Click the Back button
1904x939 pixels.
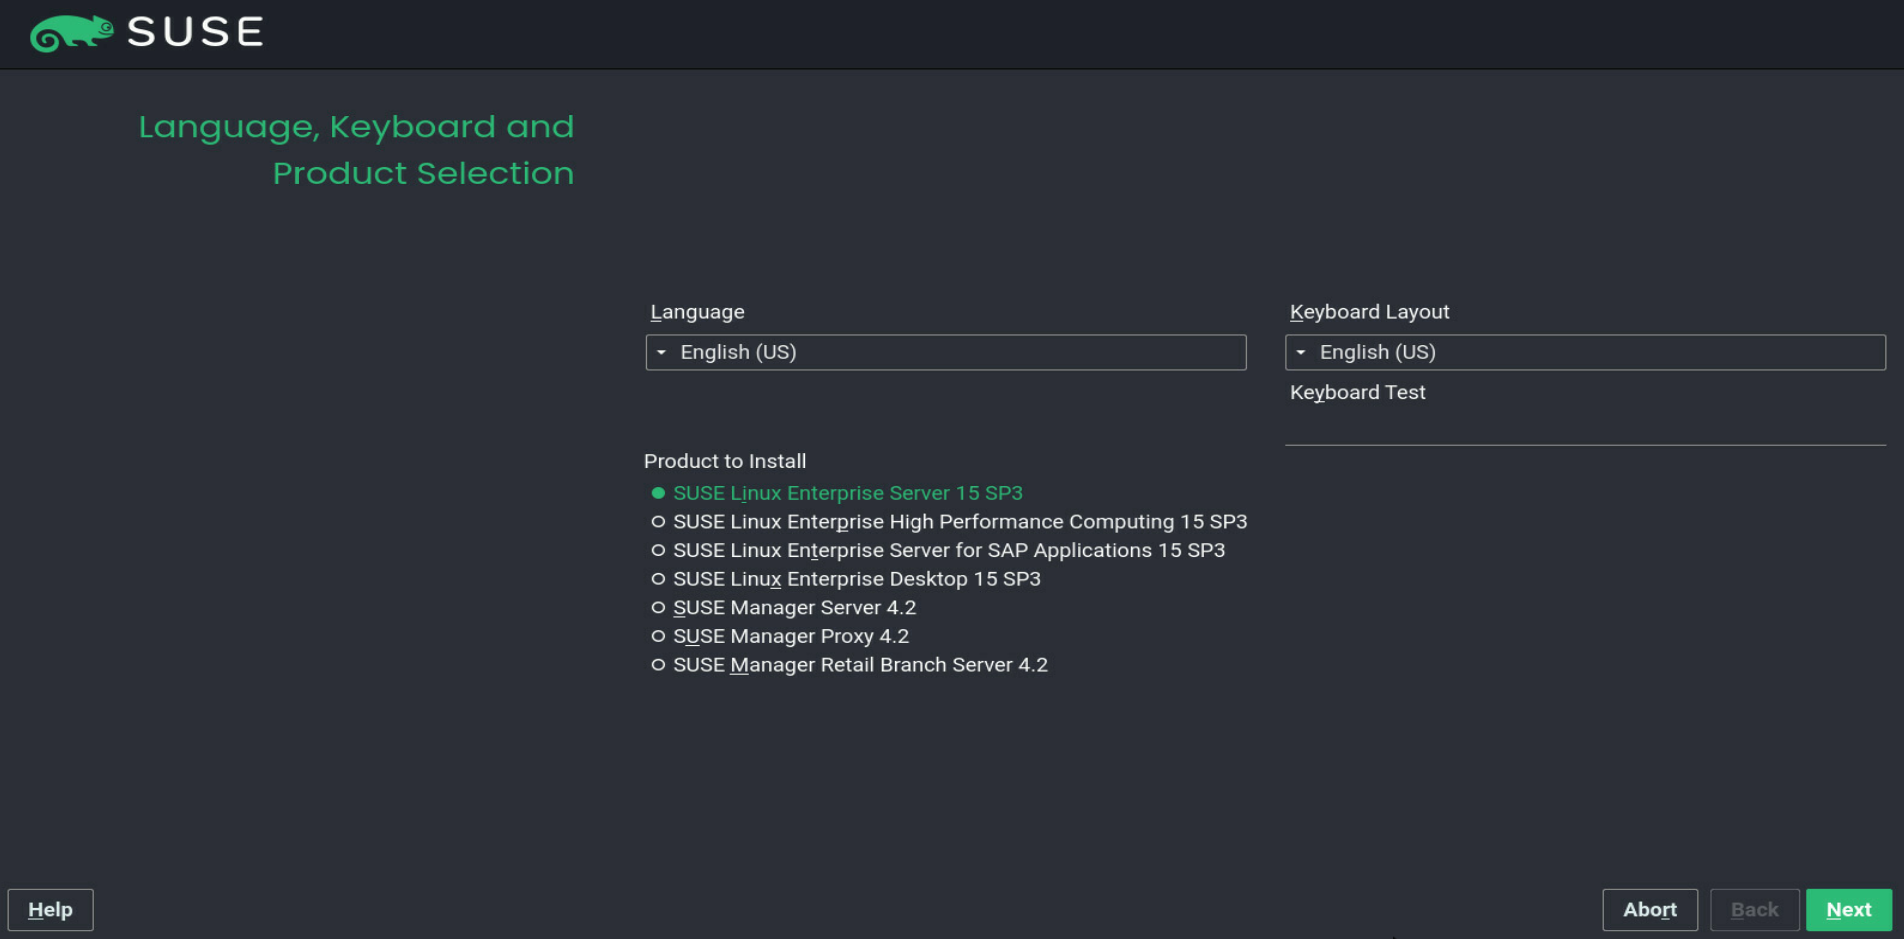coord(1754,910)
